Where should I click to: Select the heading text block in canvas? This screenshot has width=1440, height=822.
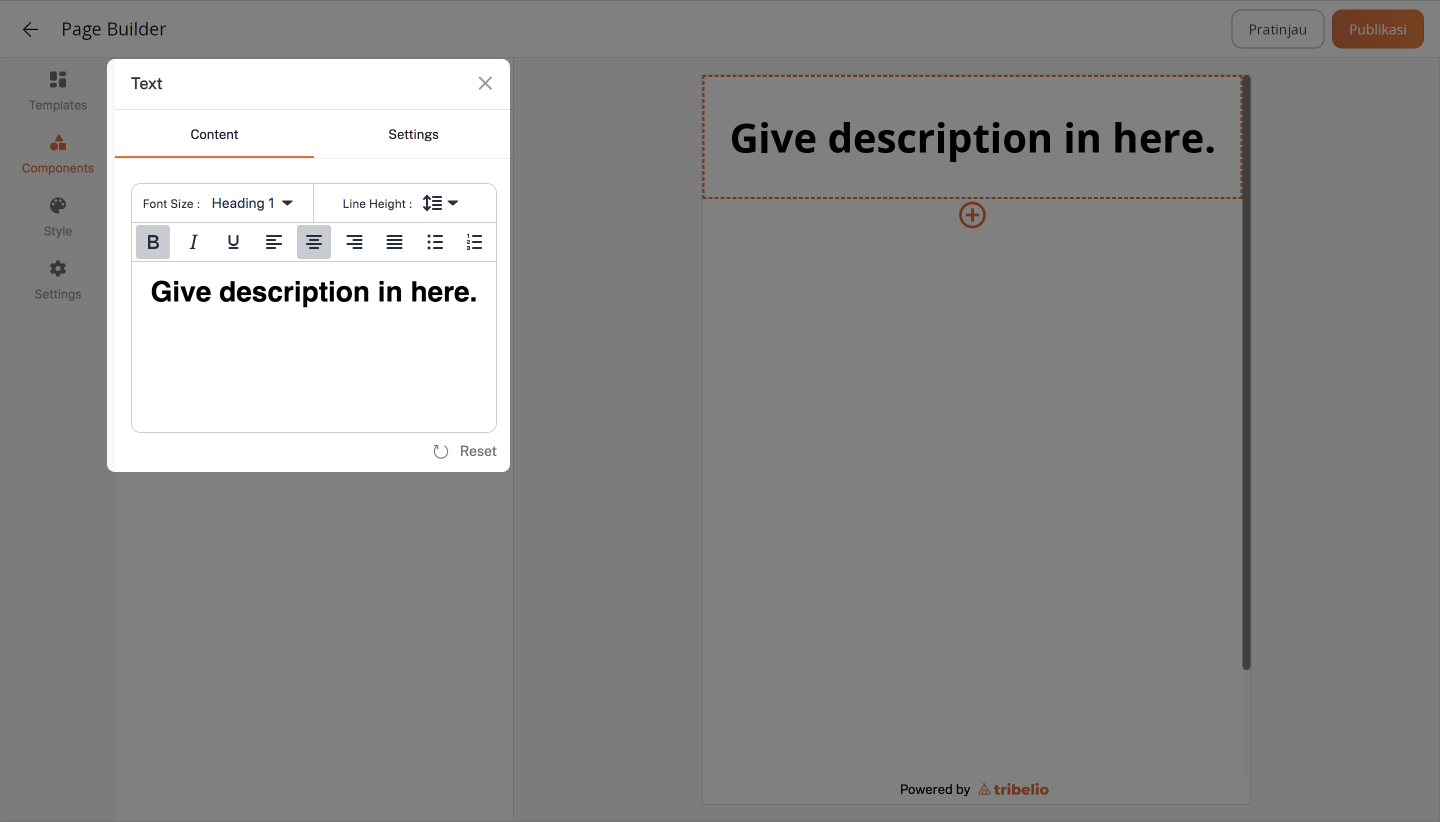click(972, 137)
